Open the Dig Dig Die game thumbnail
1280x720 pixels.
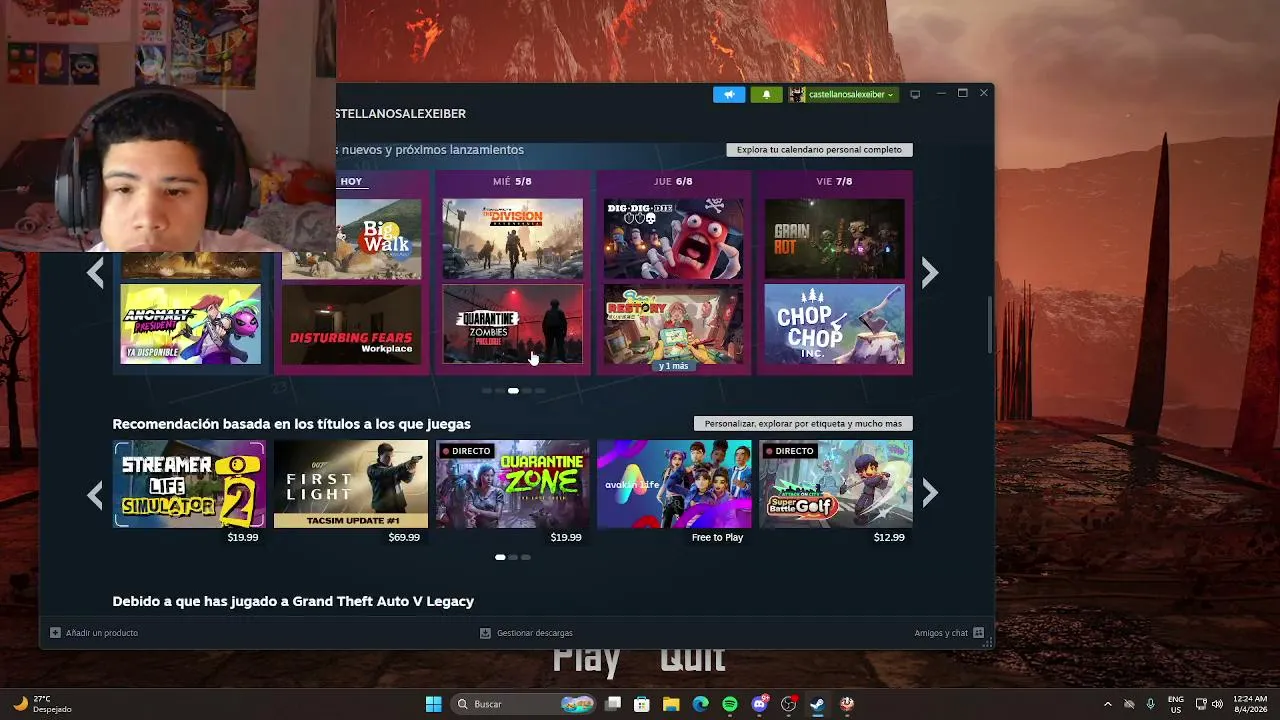(673, 238)
